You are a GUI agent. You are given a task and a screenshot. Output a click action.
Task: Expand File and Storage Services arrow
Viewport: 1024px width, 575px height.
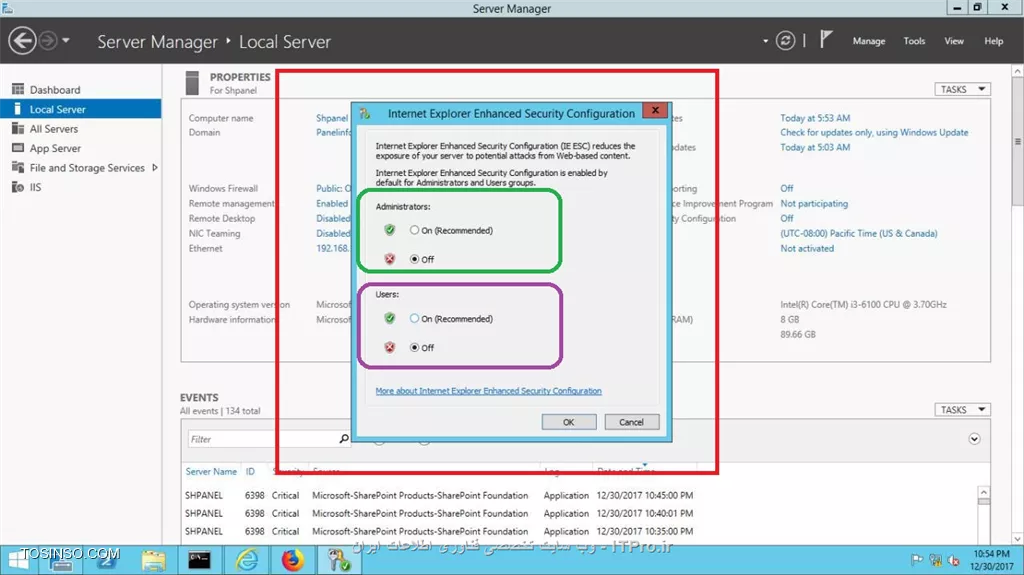(x=155, y=168)
